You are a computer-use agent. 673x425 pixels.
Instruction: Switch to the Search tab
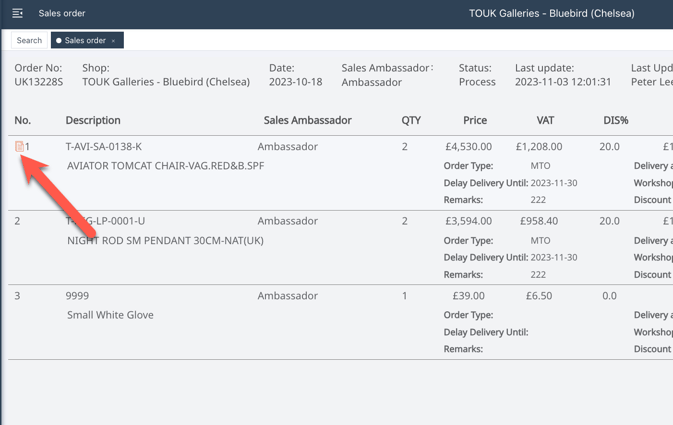pos(29,41)
